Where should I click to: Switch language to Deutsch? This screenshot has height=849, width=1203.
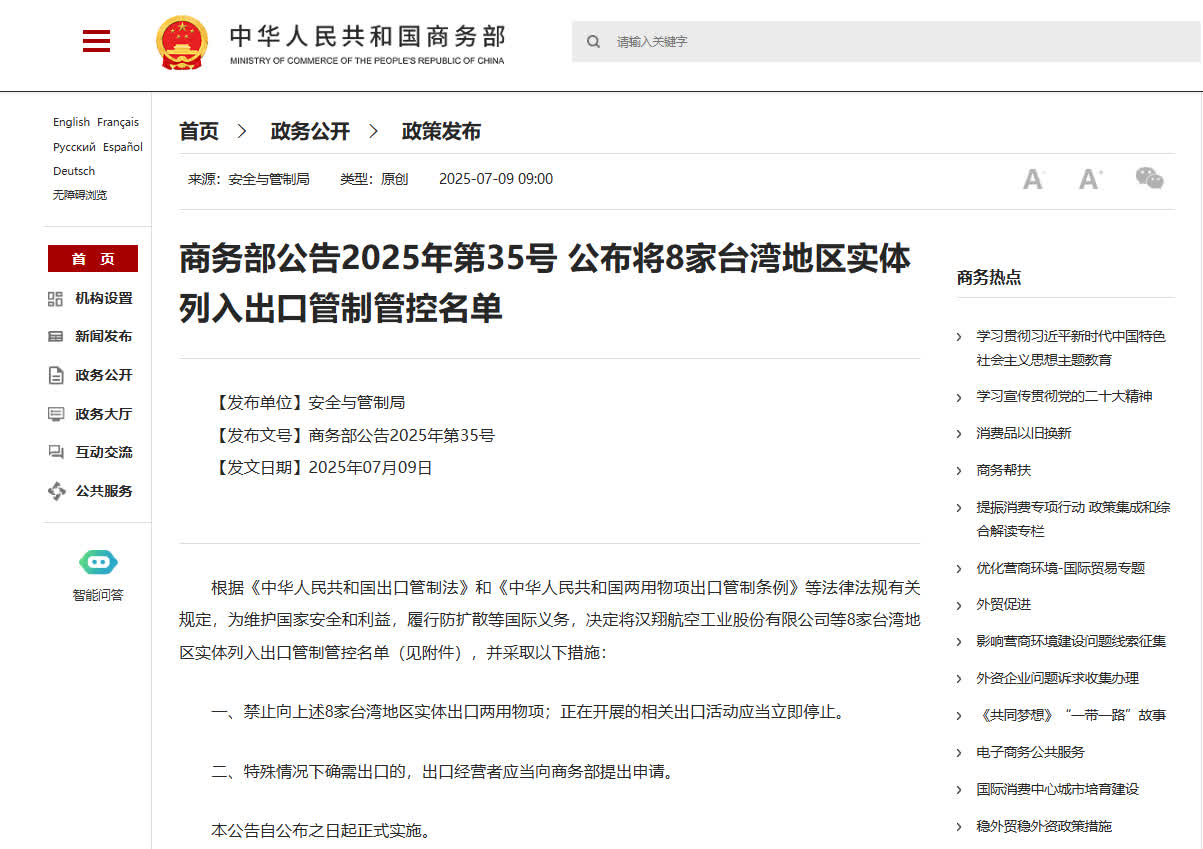coord(74,171)
